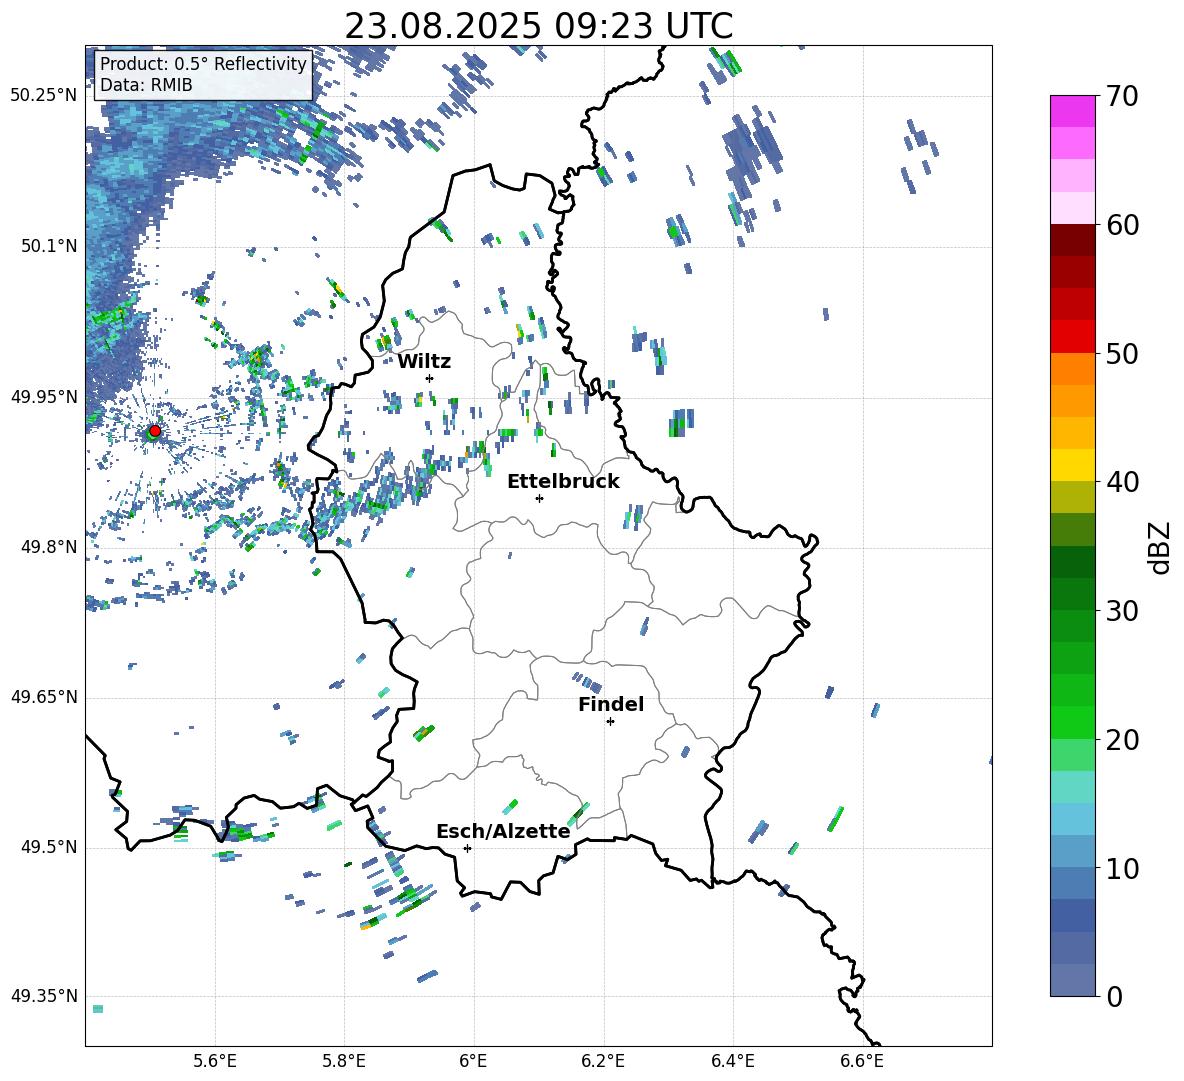Click the 49.95°N latitude label
1184x1081 pixels.
pos(43,397)
